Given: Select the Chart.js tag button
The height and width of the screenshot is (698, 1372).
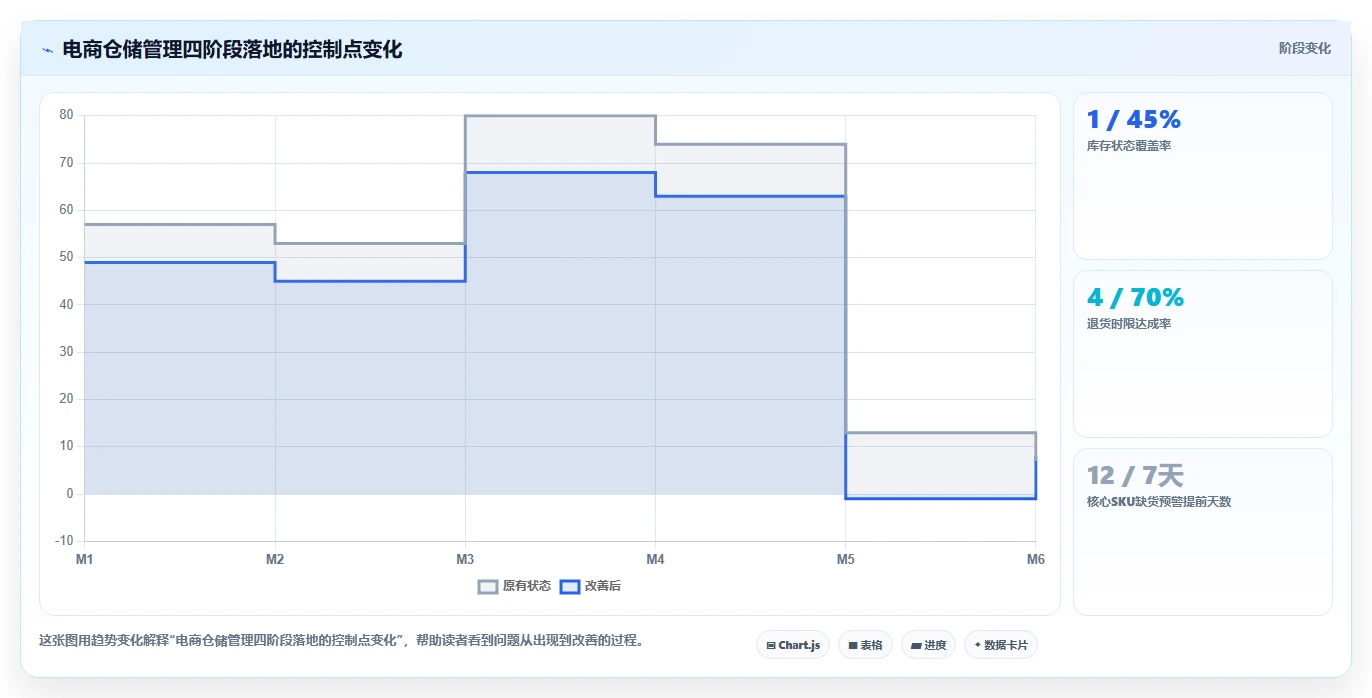Looking at the screenshot, I should (793, 645).
